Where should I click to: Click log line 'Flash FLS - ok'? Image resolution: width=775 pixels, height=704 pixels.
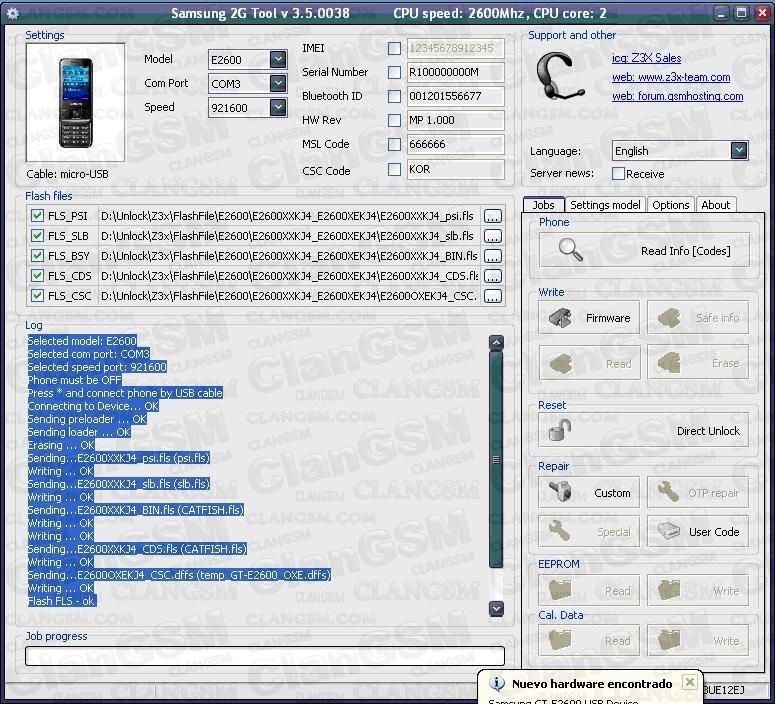[62, 601]
